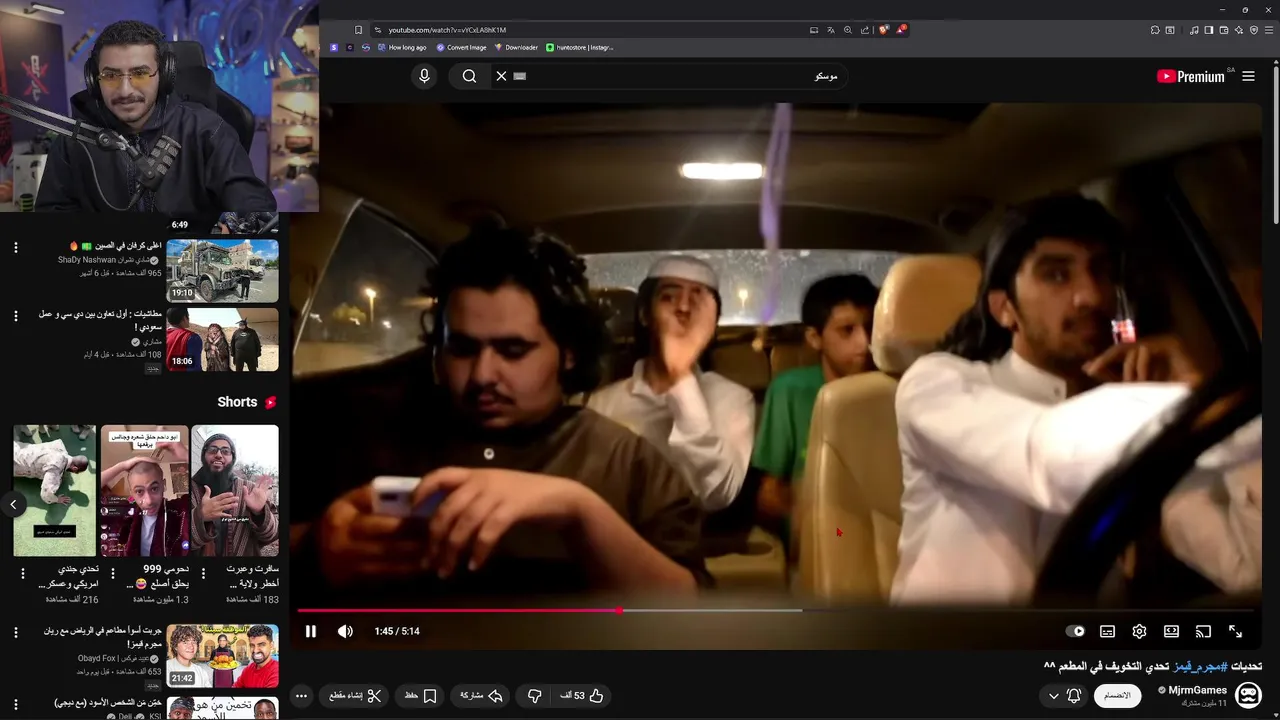Click the browser address bar URL
The image size is (1280, 720).
447,30
